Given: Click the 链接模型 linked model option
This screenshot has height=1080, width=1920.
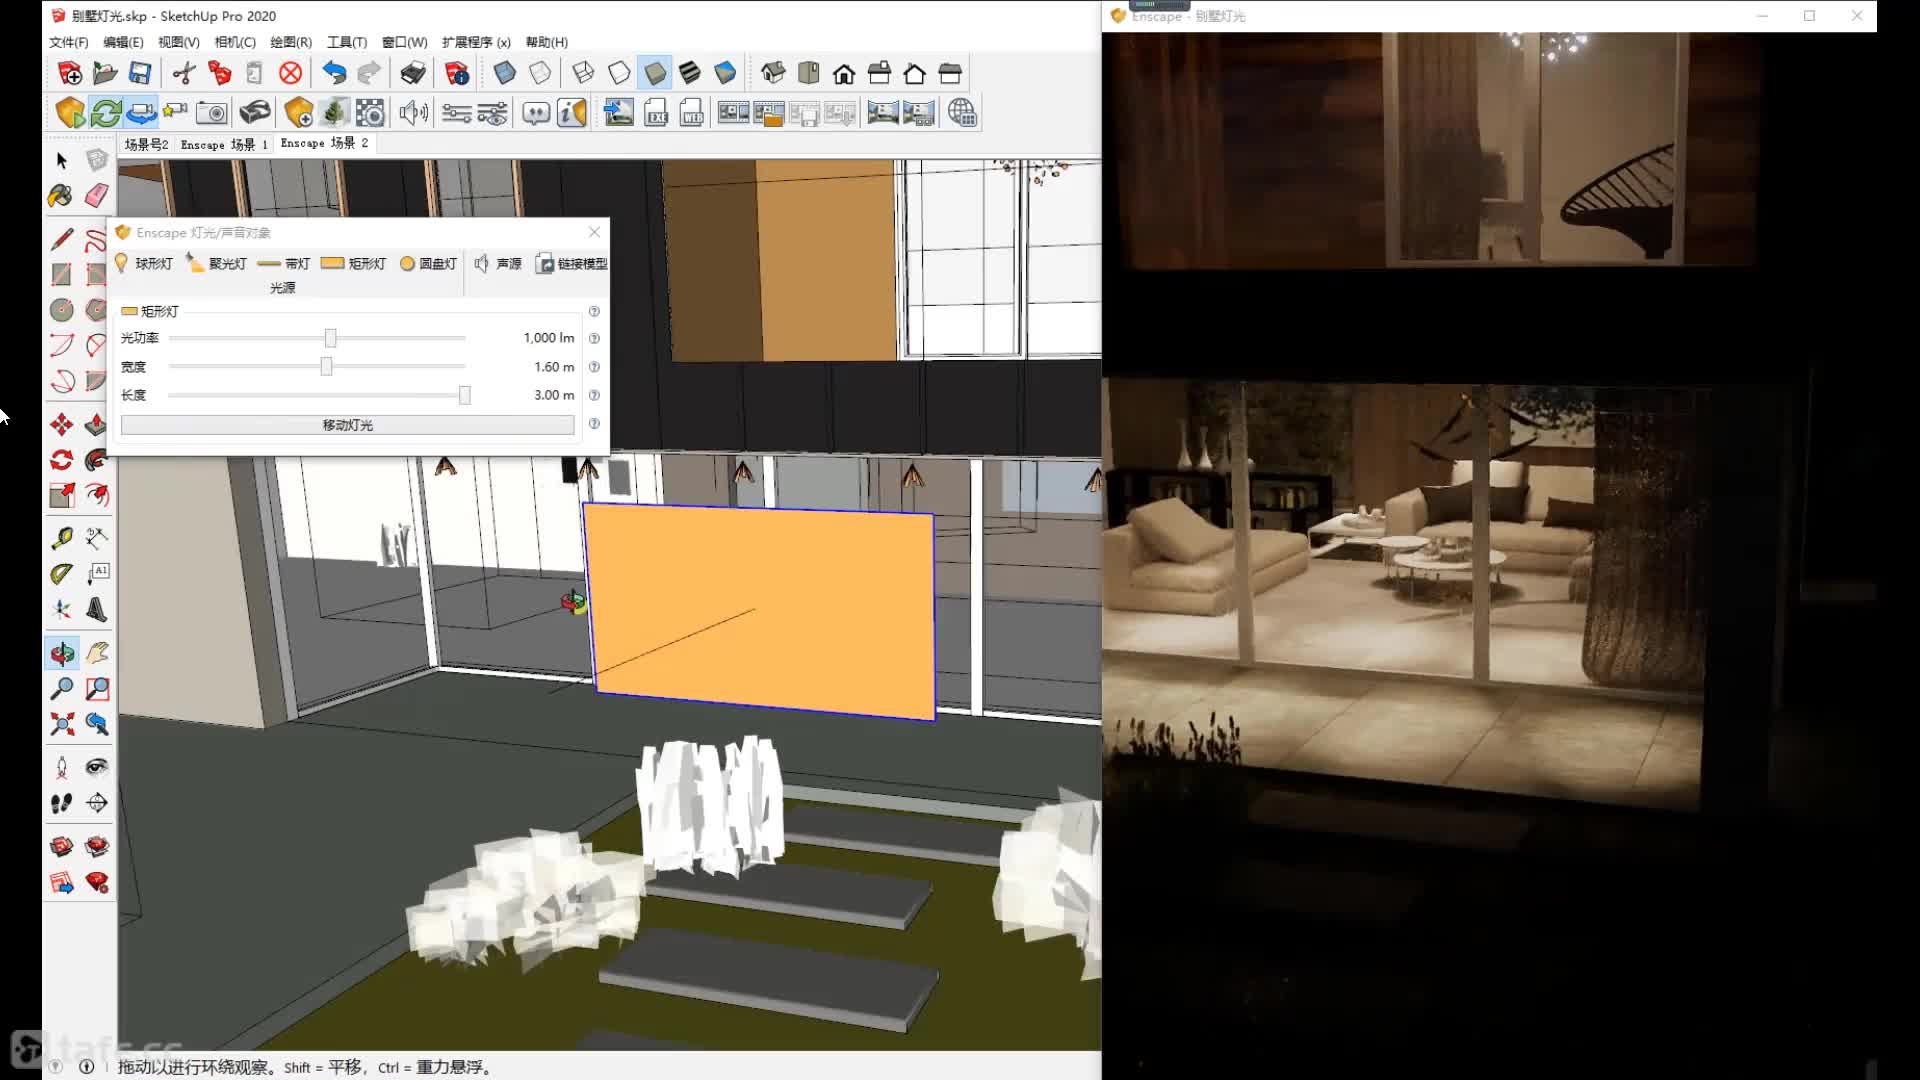Looking at the screenshot, I should 572,263.
